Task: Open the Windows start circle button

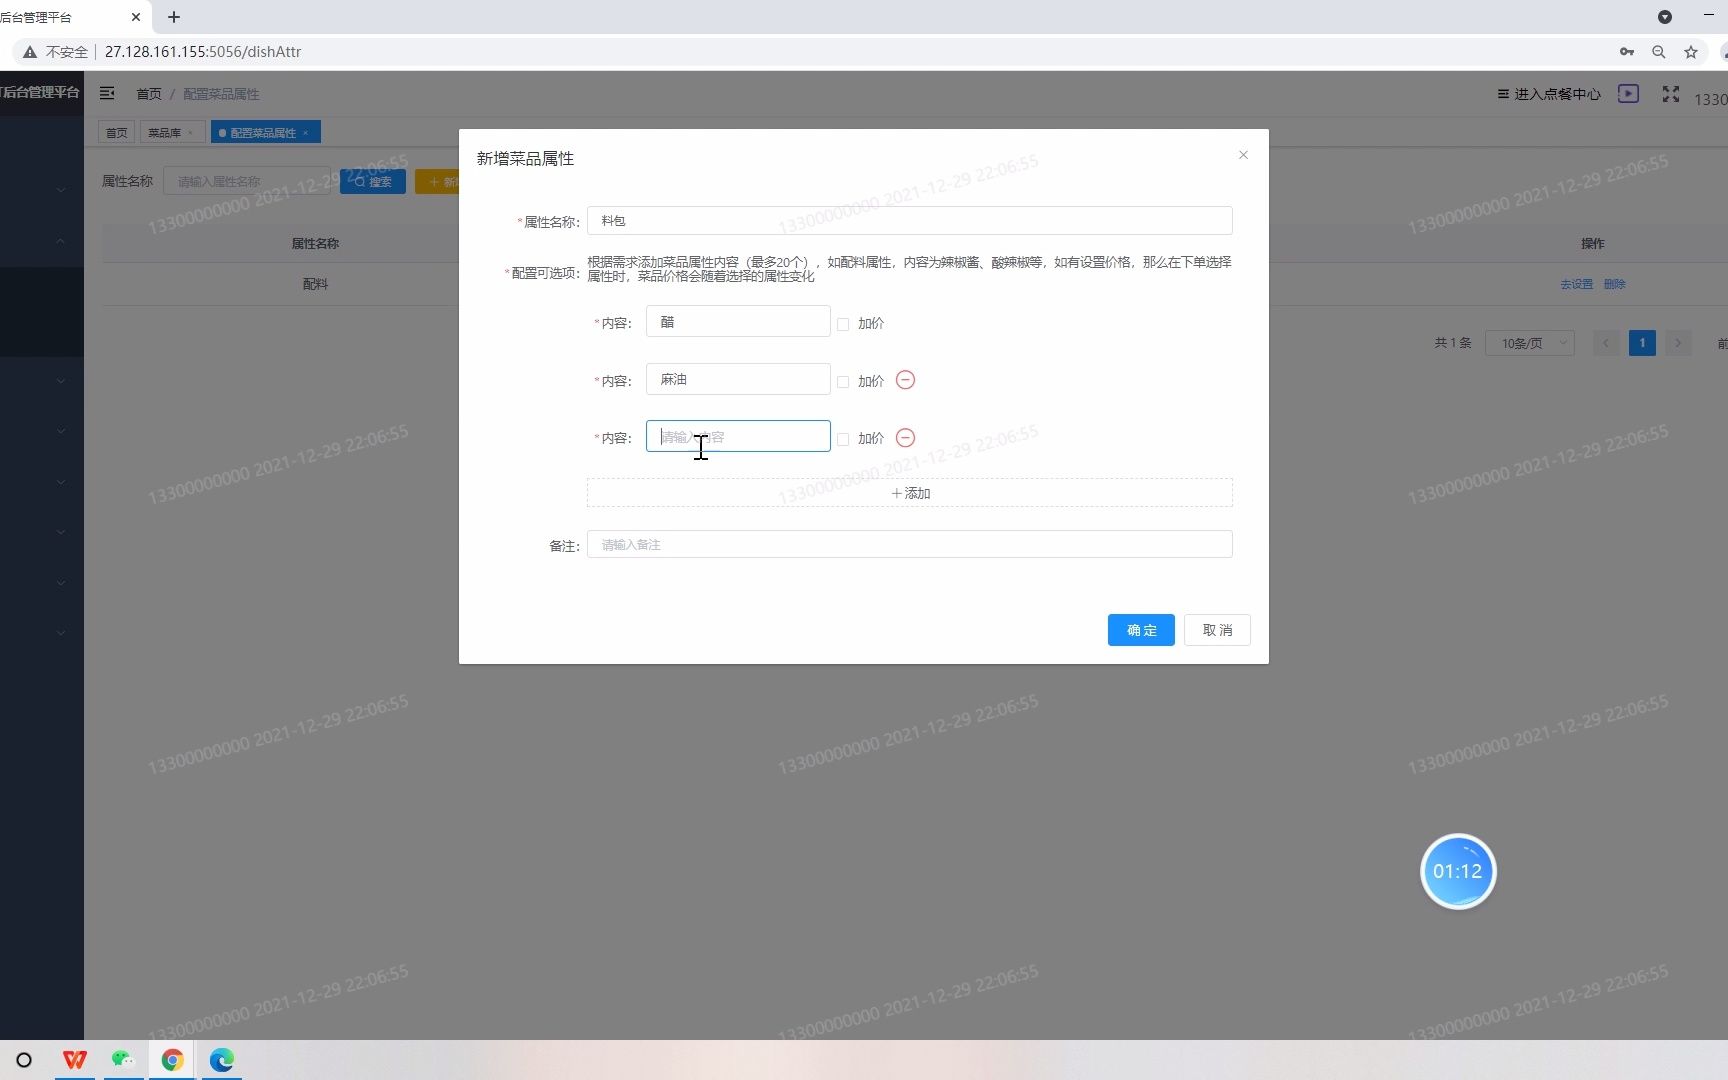Action: click(24, 1060)
